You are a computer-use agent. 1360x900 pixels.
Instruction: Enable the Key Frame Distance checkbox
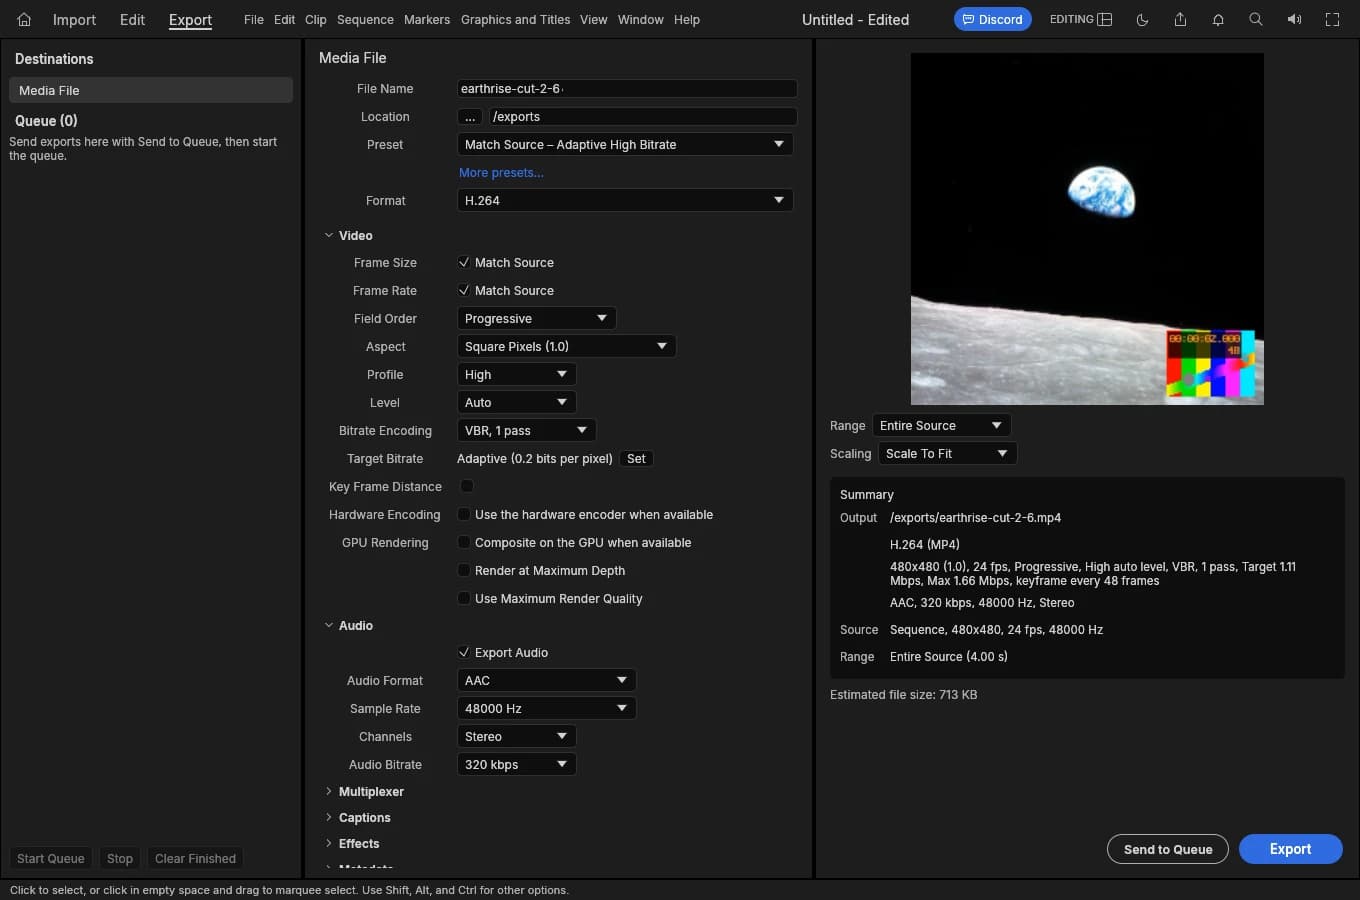tap(467, 486)
